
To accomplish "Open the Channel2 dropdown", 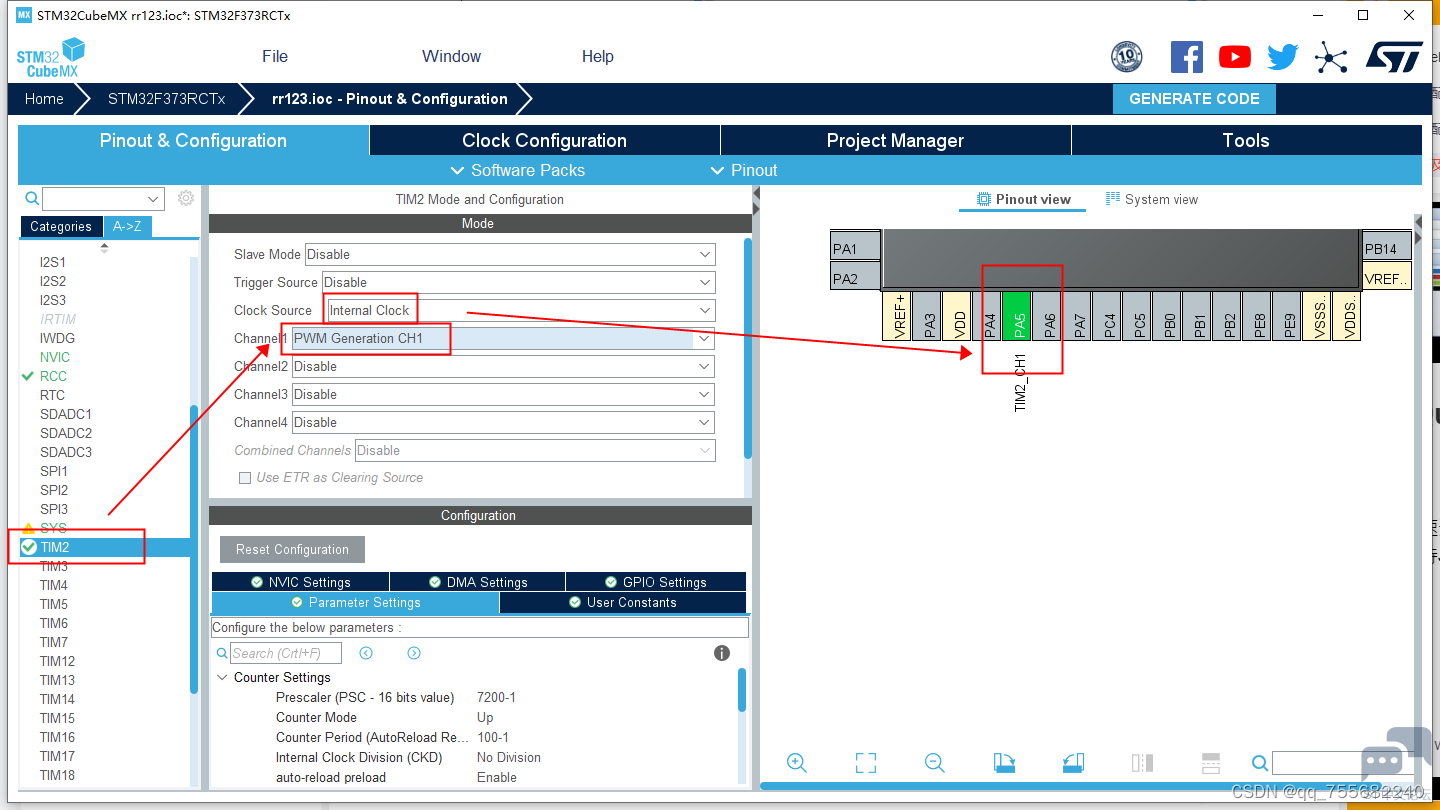I will coord(503,366).
